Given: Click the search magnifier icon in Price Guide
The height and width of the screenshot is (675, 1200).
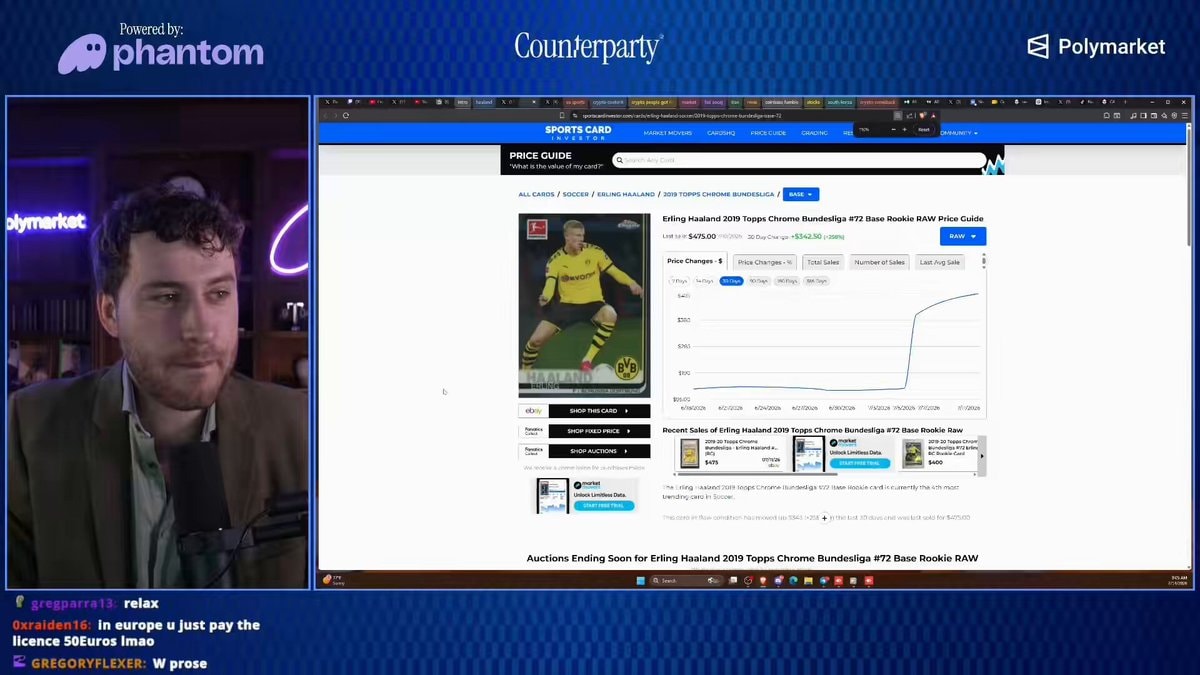Looking at the screenshot, I should tap(620, 160).
